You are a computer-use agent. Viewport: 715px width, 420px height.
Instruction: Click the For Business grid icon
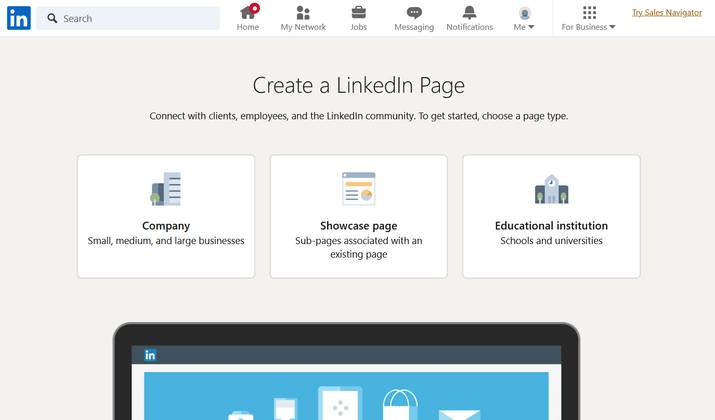pos(589,12)
